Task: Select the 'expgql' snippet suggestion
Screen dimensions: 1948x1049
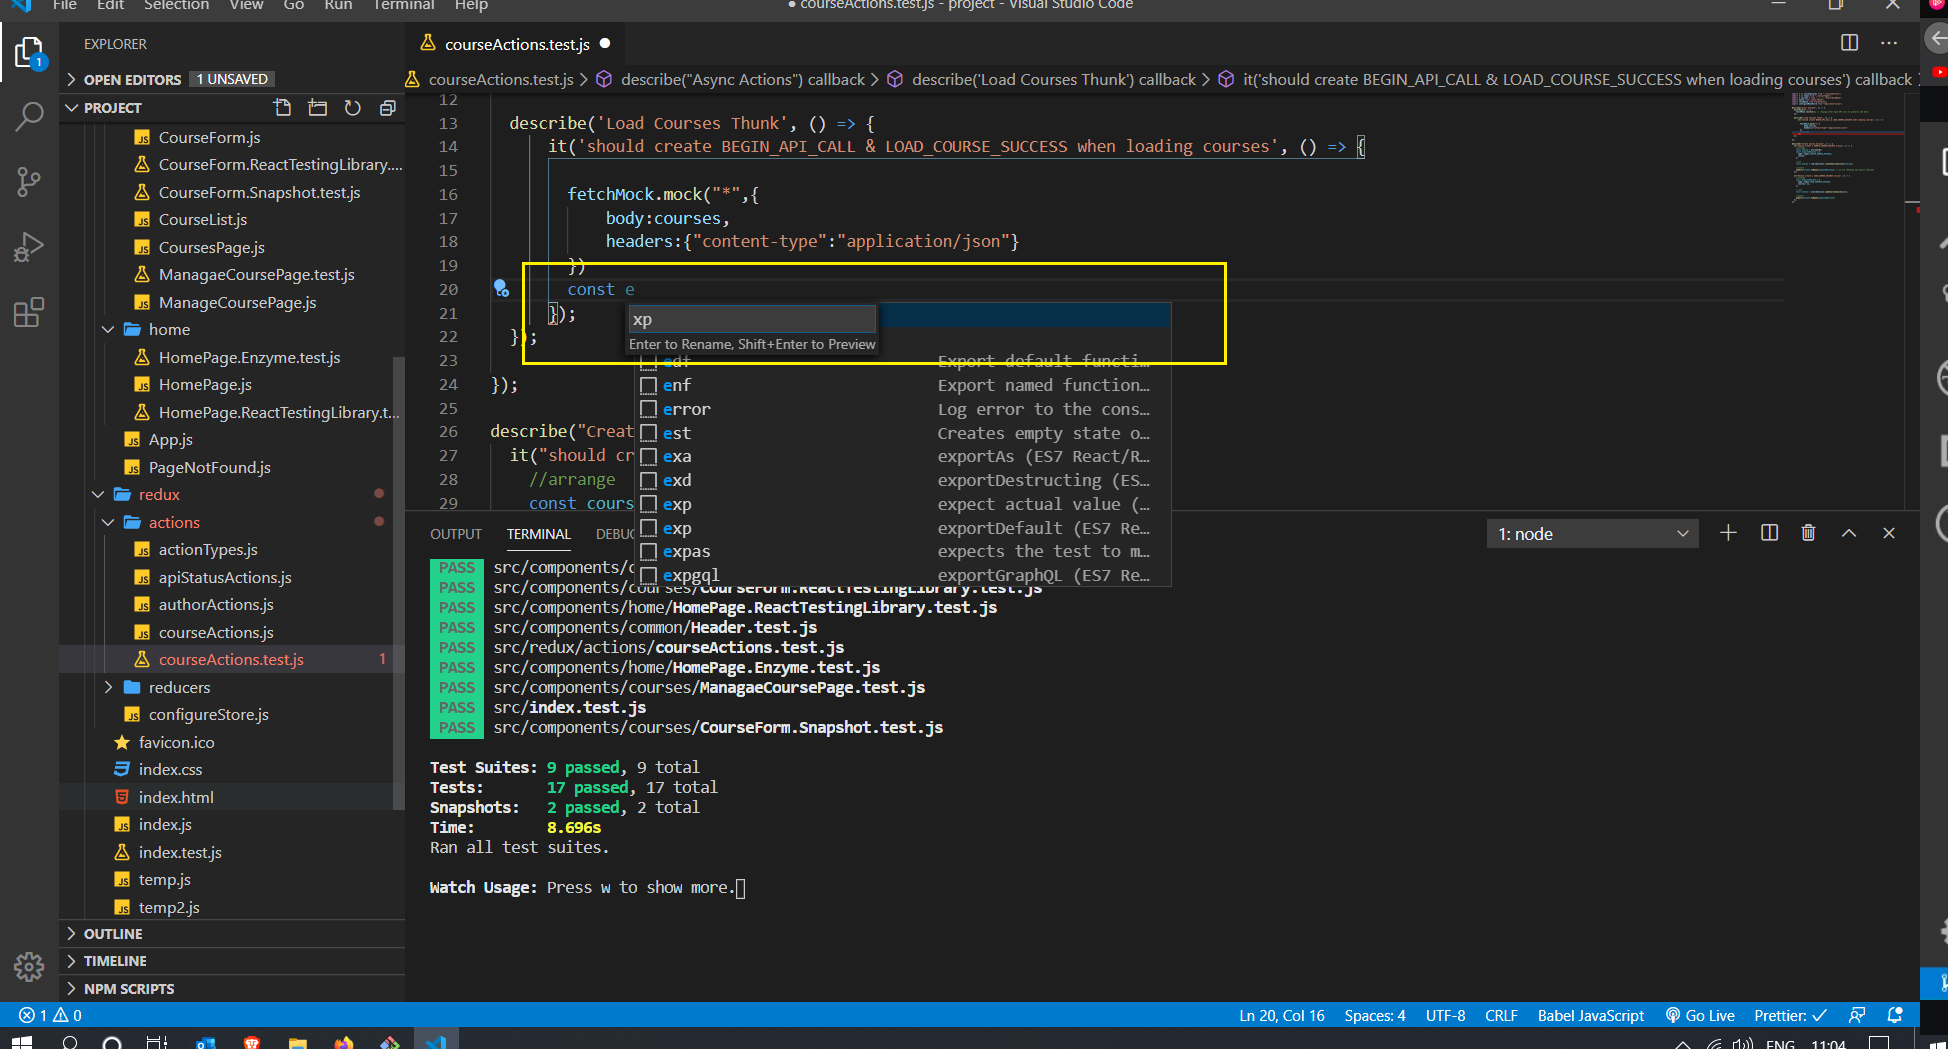Action: click(904, 575)
